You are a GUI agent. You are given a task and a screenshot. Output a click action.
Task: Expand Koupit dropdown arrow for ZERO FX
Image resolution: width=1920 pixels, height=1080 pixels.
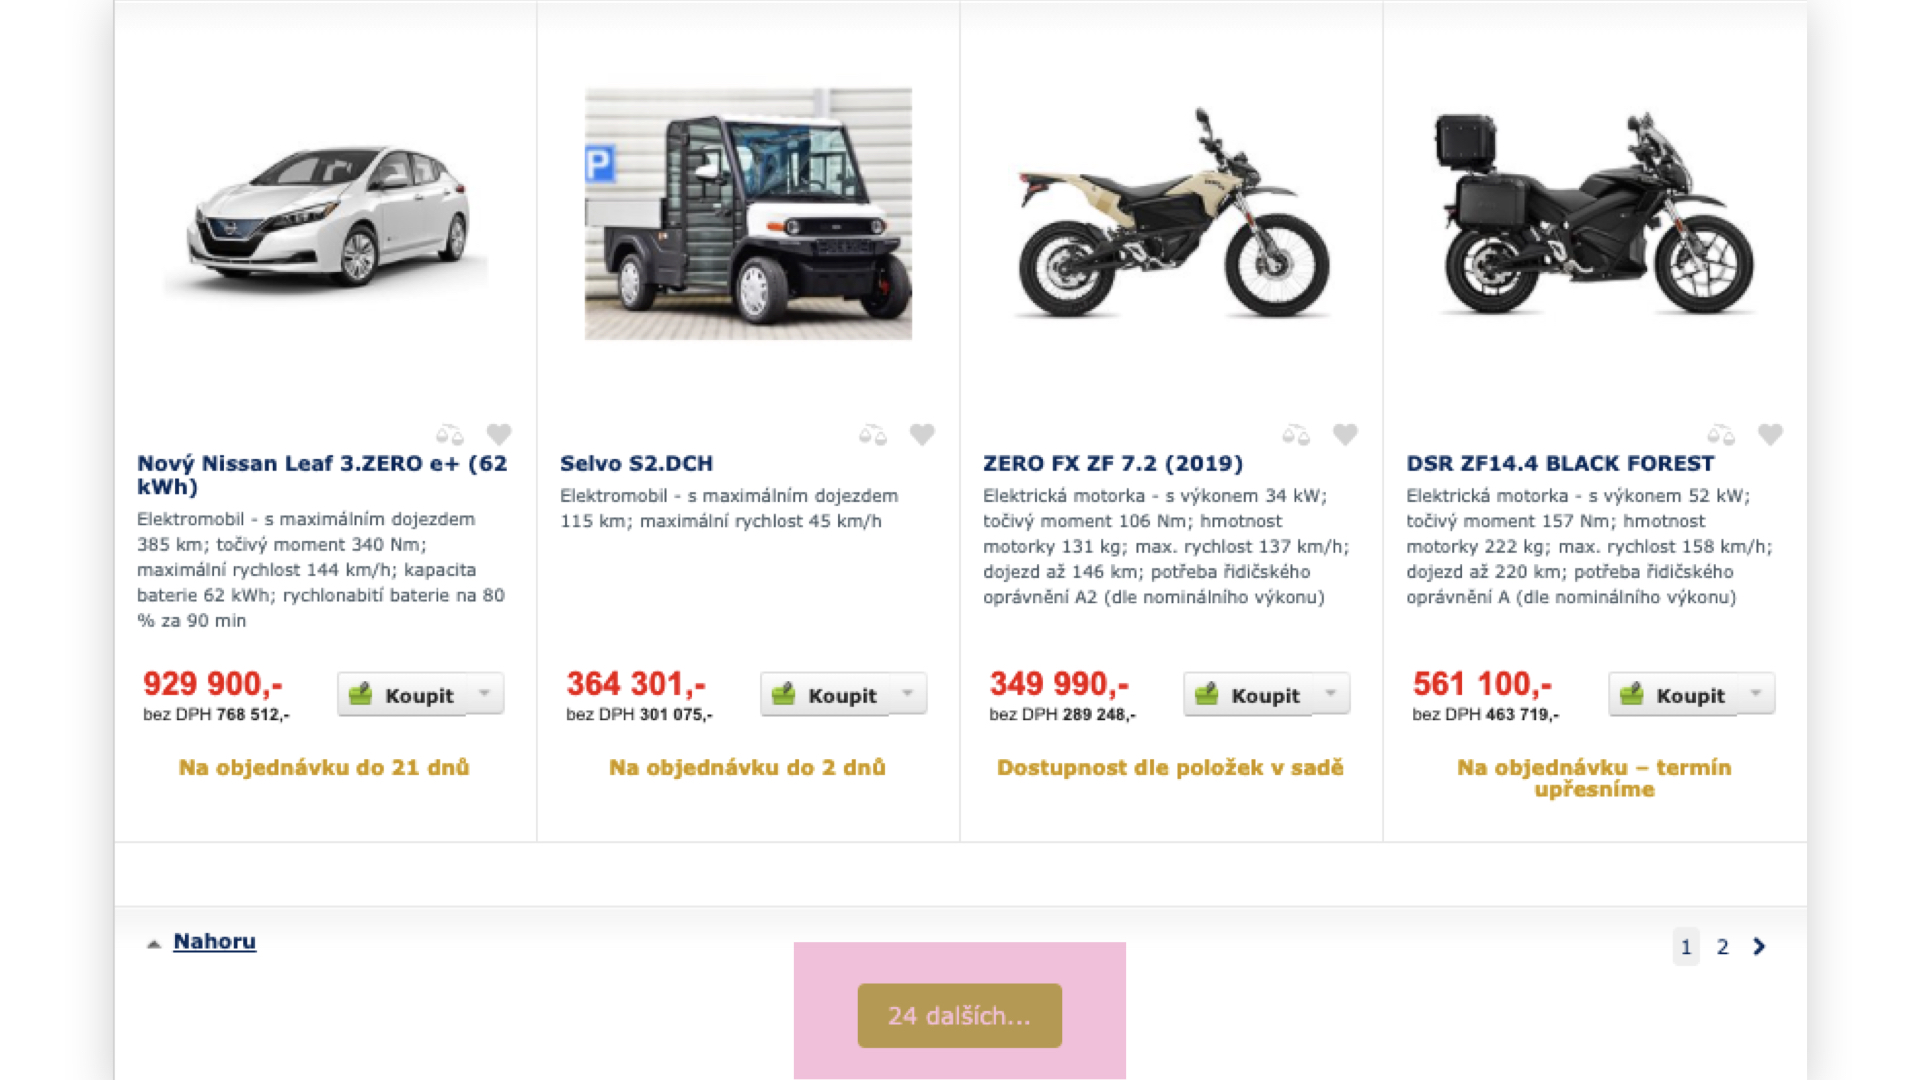tap(1331, 694)
